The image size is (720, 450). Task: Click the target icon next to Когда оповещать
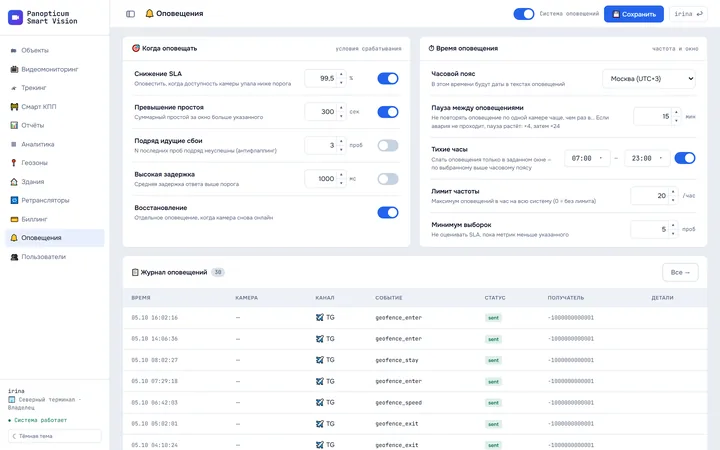(x=136, y=48)
